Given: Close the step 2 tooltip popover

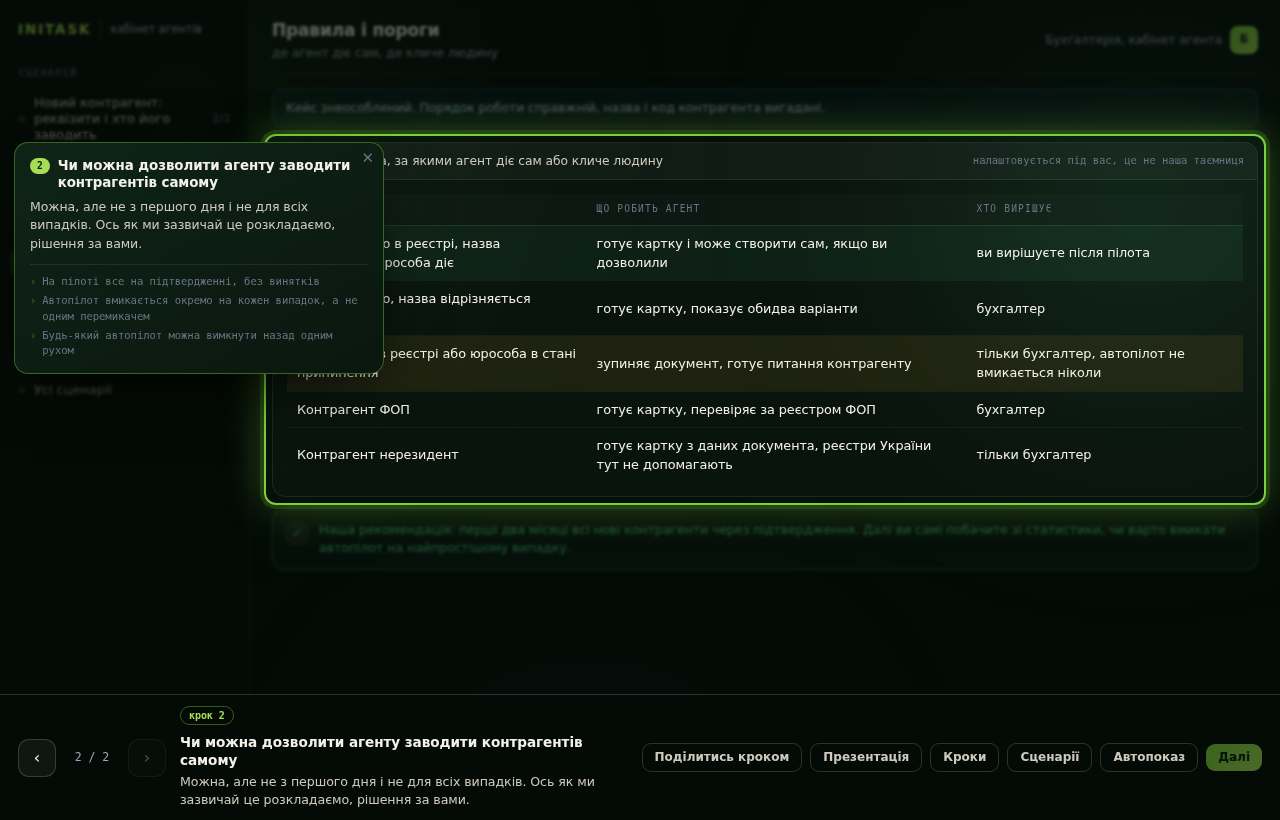Looking at the screenshot, I should [368, 158].
